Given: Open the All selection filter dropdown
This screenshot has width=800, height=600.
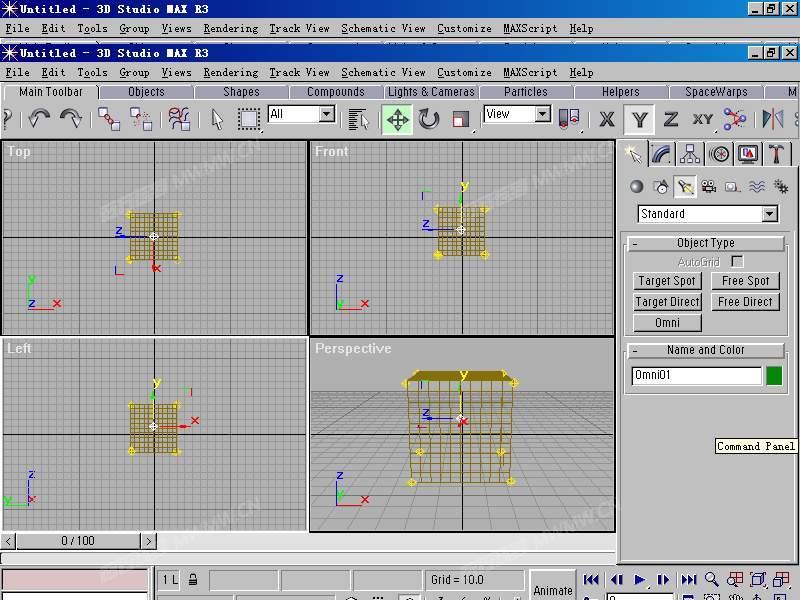Looking at the screenshot, I should tap(327, 114).
